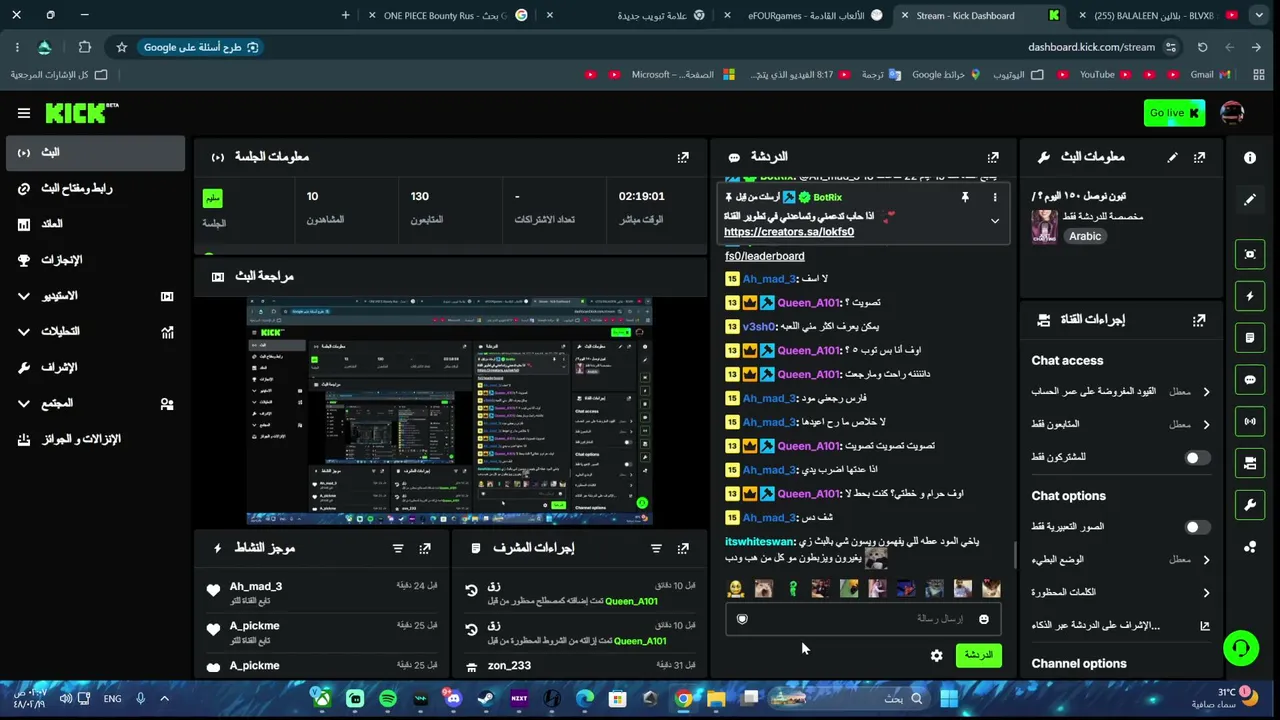Expand المجتمع (Community) section chevron
1280x720 pixels.
[x=24, y=403]
